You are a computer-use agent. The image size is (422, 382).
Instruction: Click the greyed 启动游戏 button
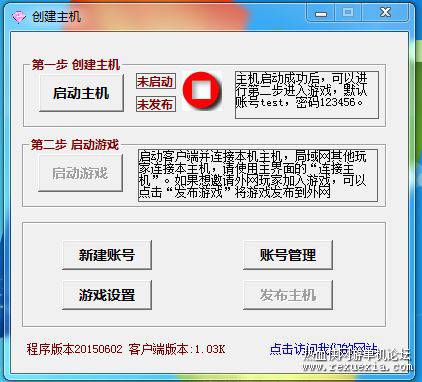point(80,173)
